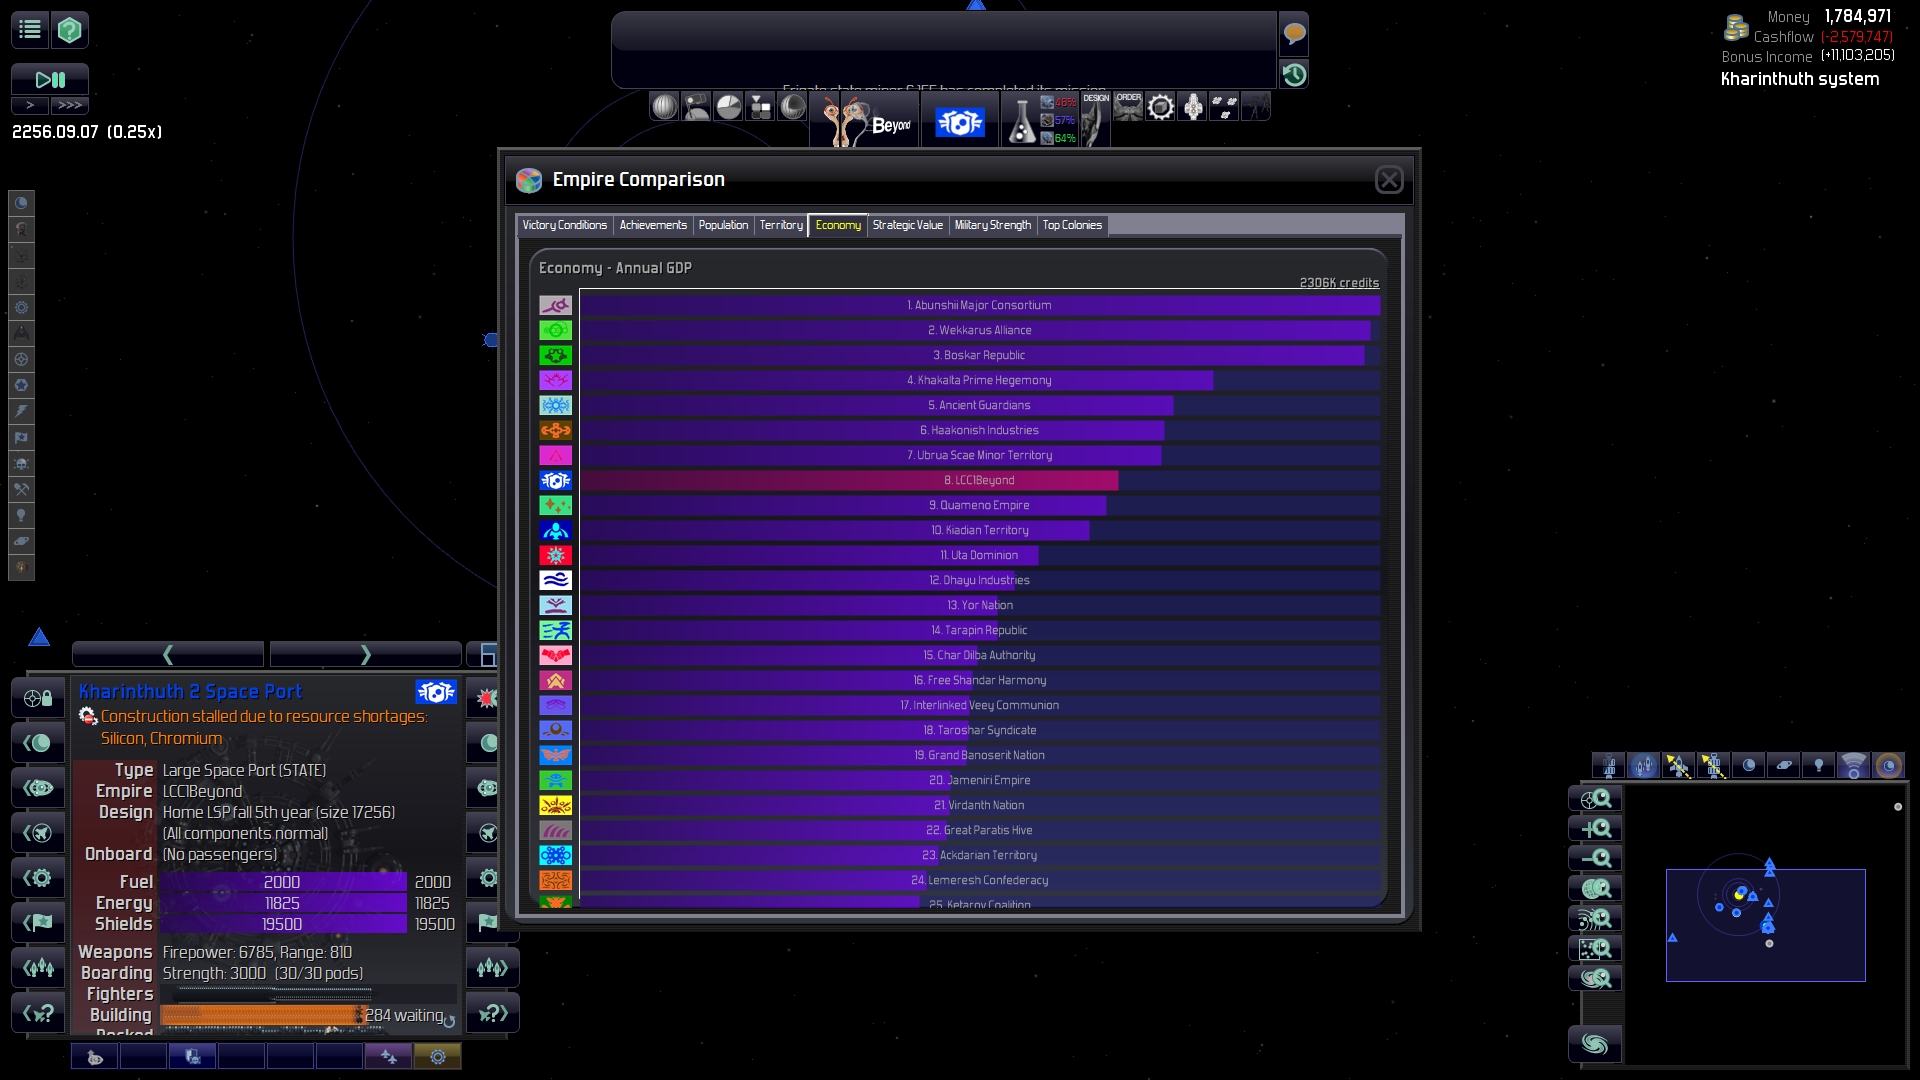Click the zoom in magnifier button
Screen dimensions: 1920x1080
(1596, 829)
